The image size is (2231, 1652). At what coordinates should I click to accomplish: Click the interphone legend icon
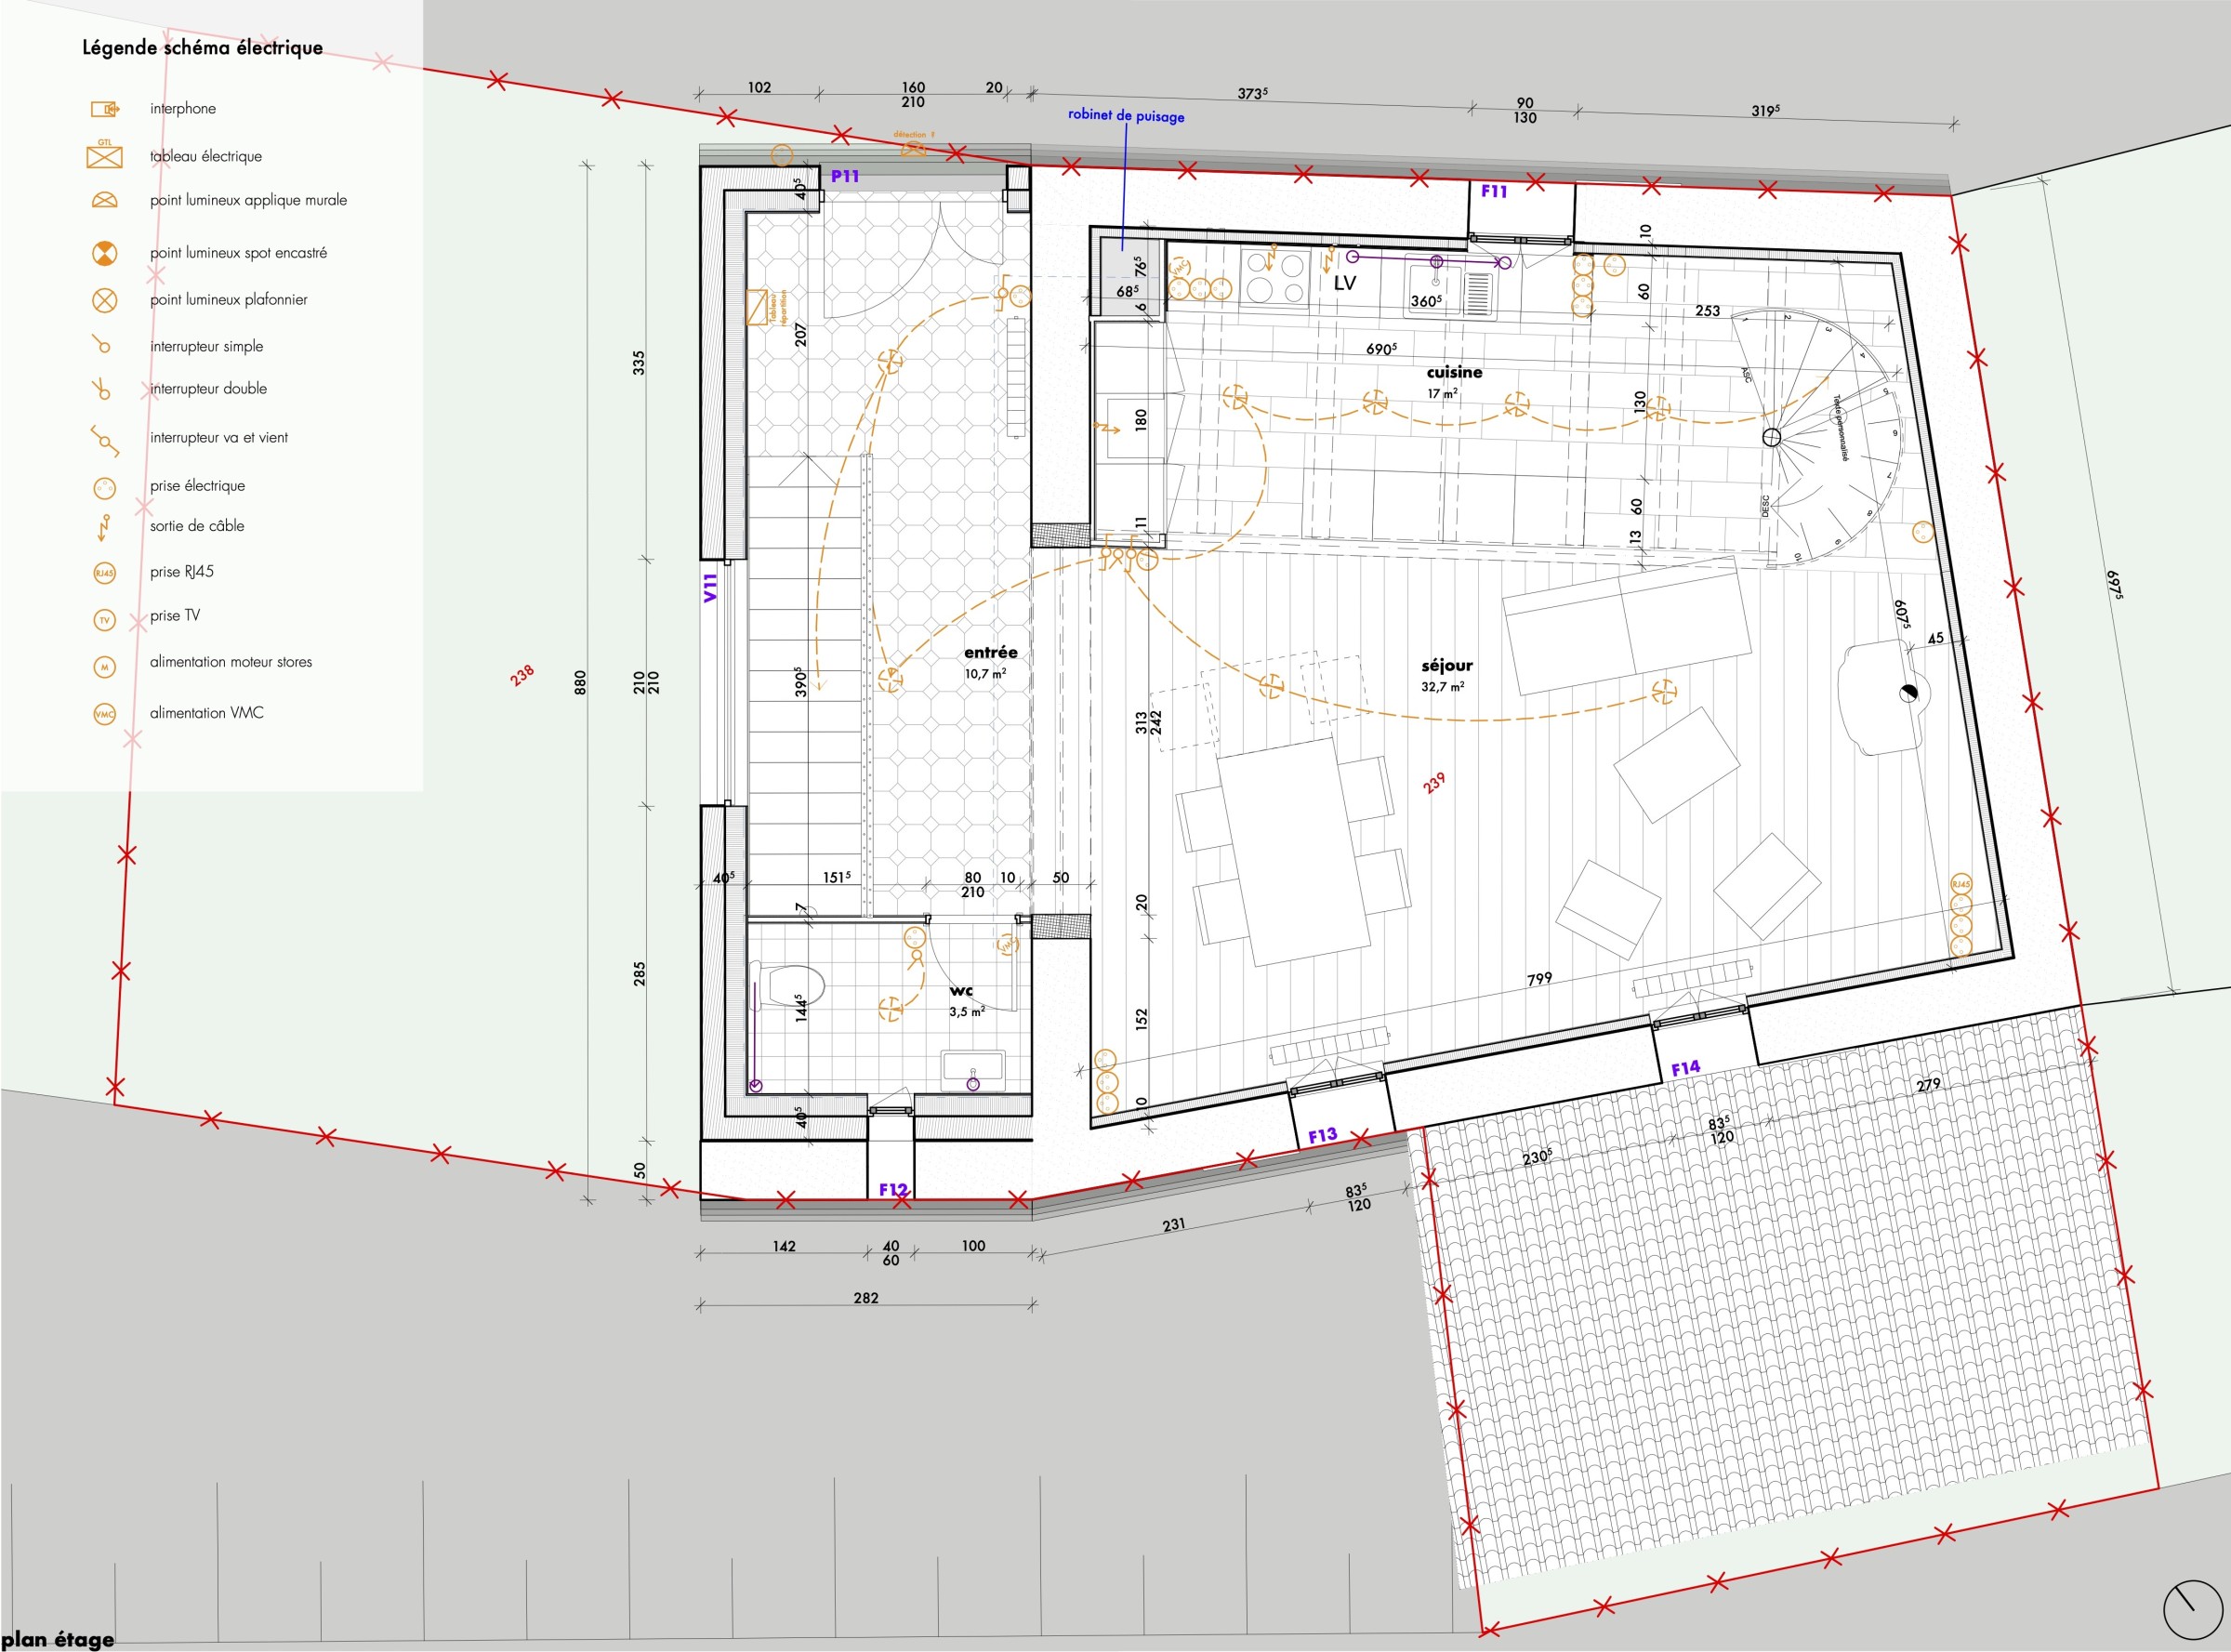(x=105, y=109)
